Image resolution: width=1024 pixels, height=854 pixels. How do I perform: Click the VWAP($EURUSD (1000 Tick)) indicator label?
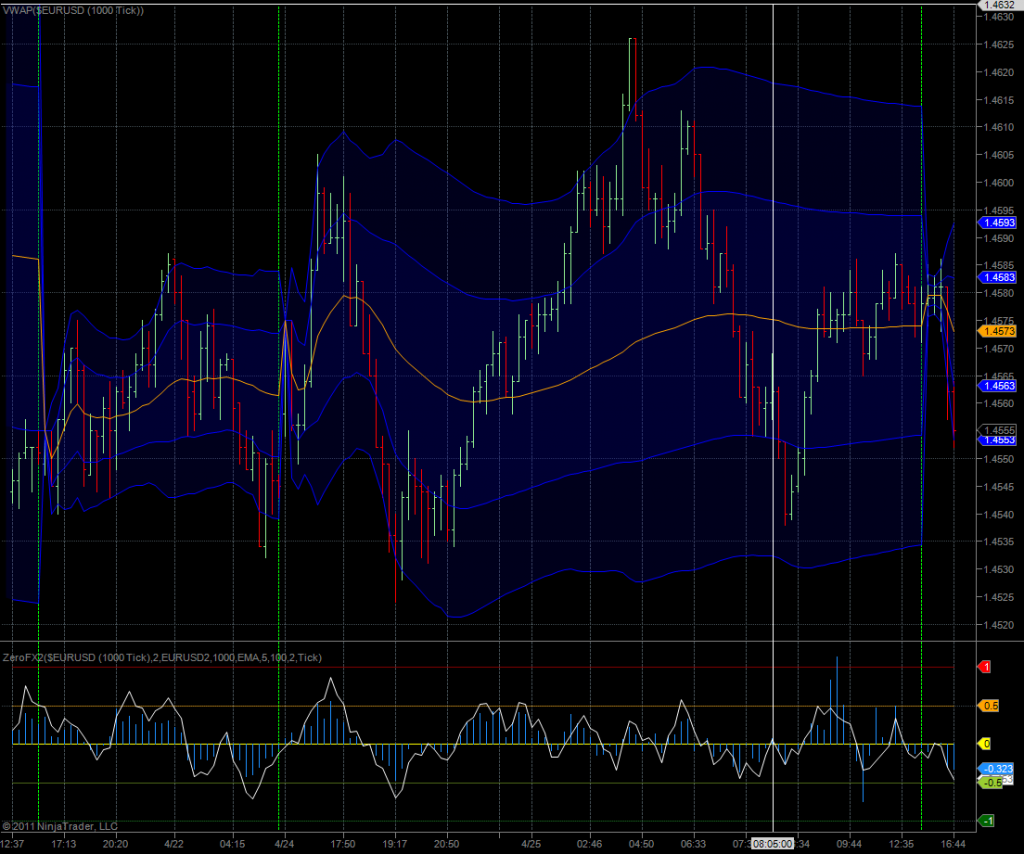(x=74, y=10)
